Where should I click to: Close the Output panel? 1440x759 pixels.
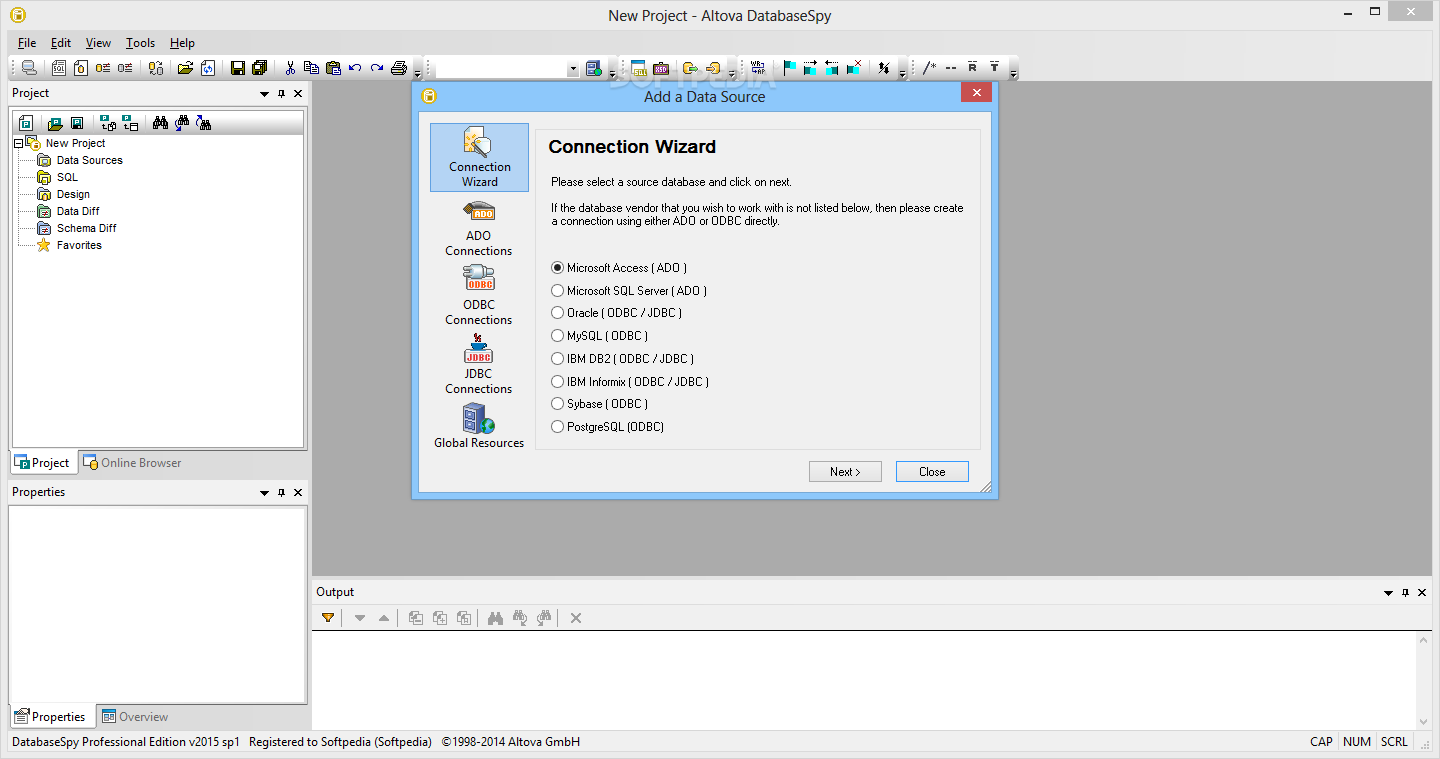point(1423,593)
